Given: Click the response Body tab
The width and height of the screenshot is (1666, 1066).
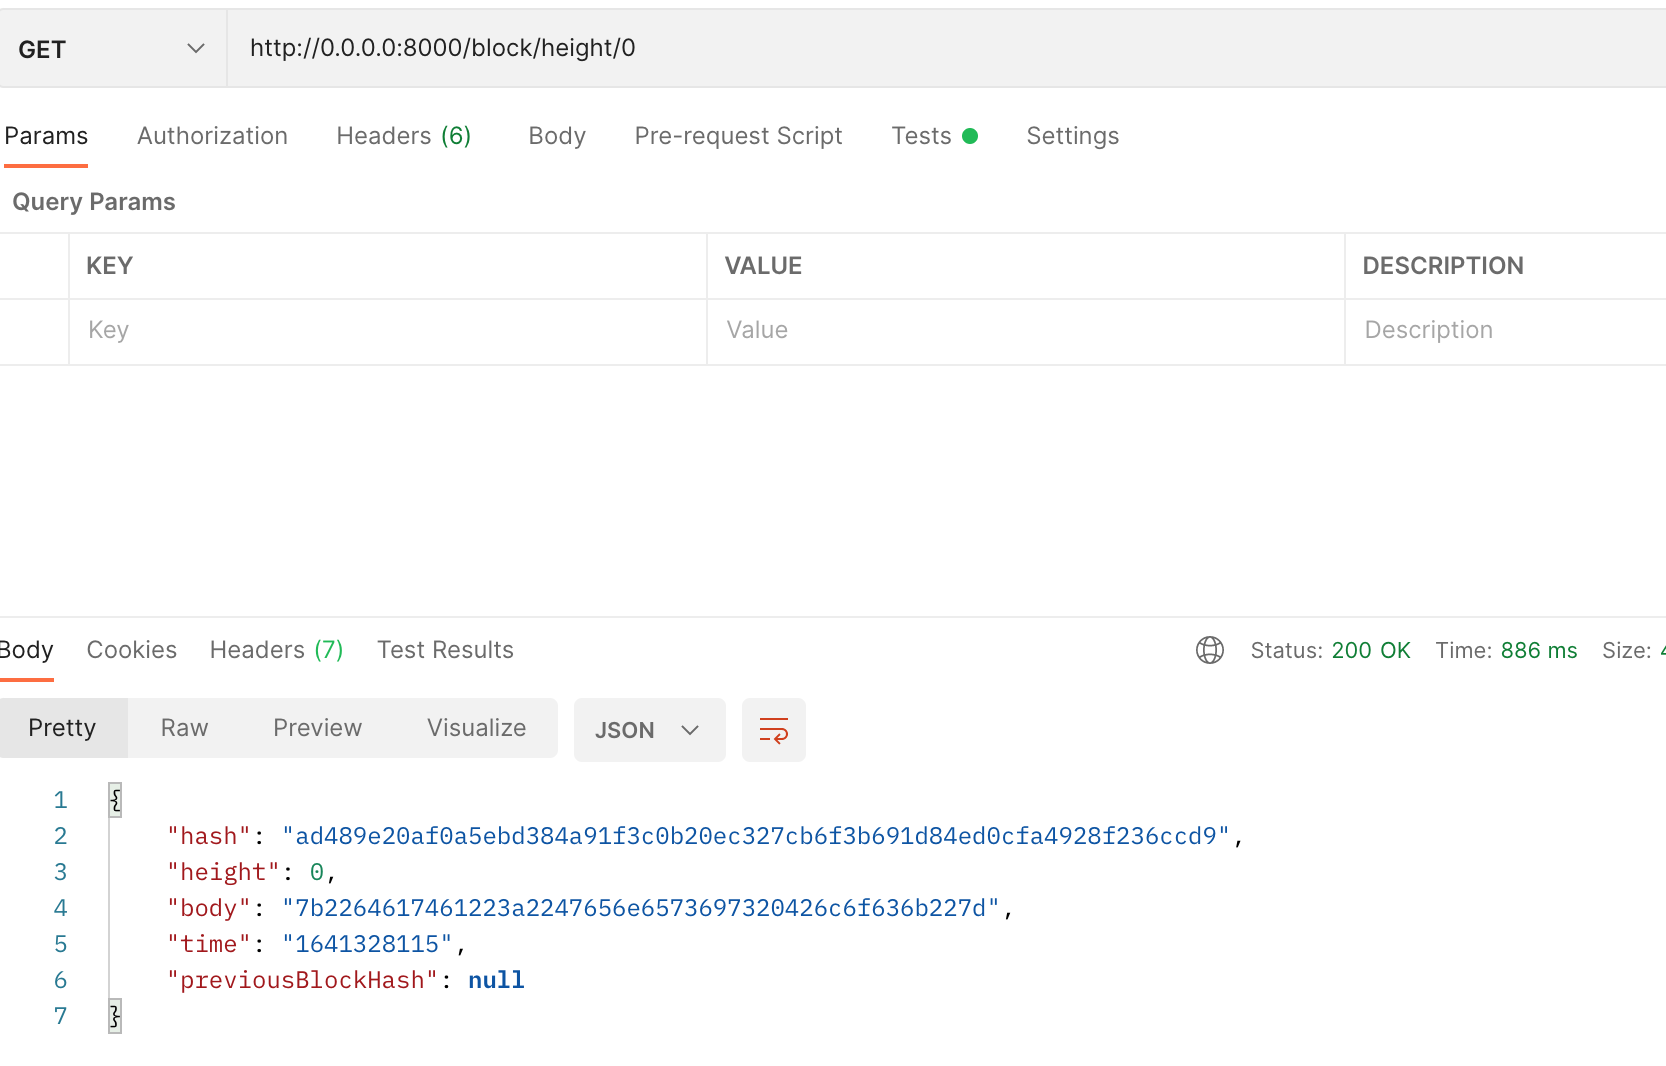Looking at the screenshot, I should pos(26,650).
